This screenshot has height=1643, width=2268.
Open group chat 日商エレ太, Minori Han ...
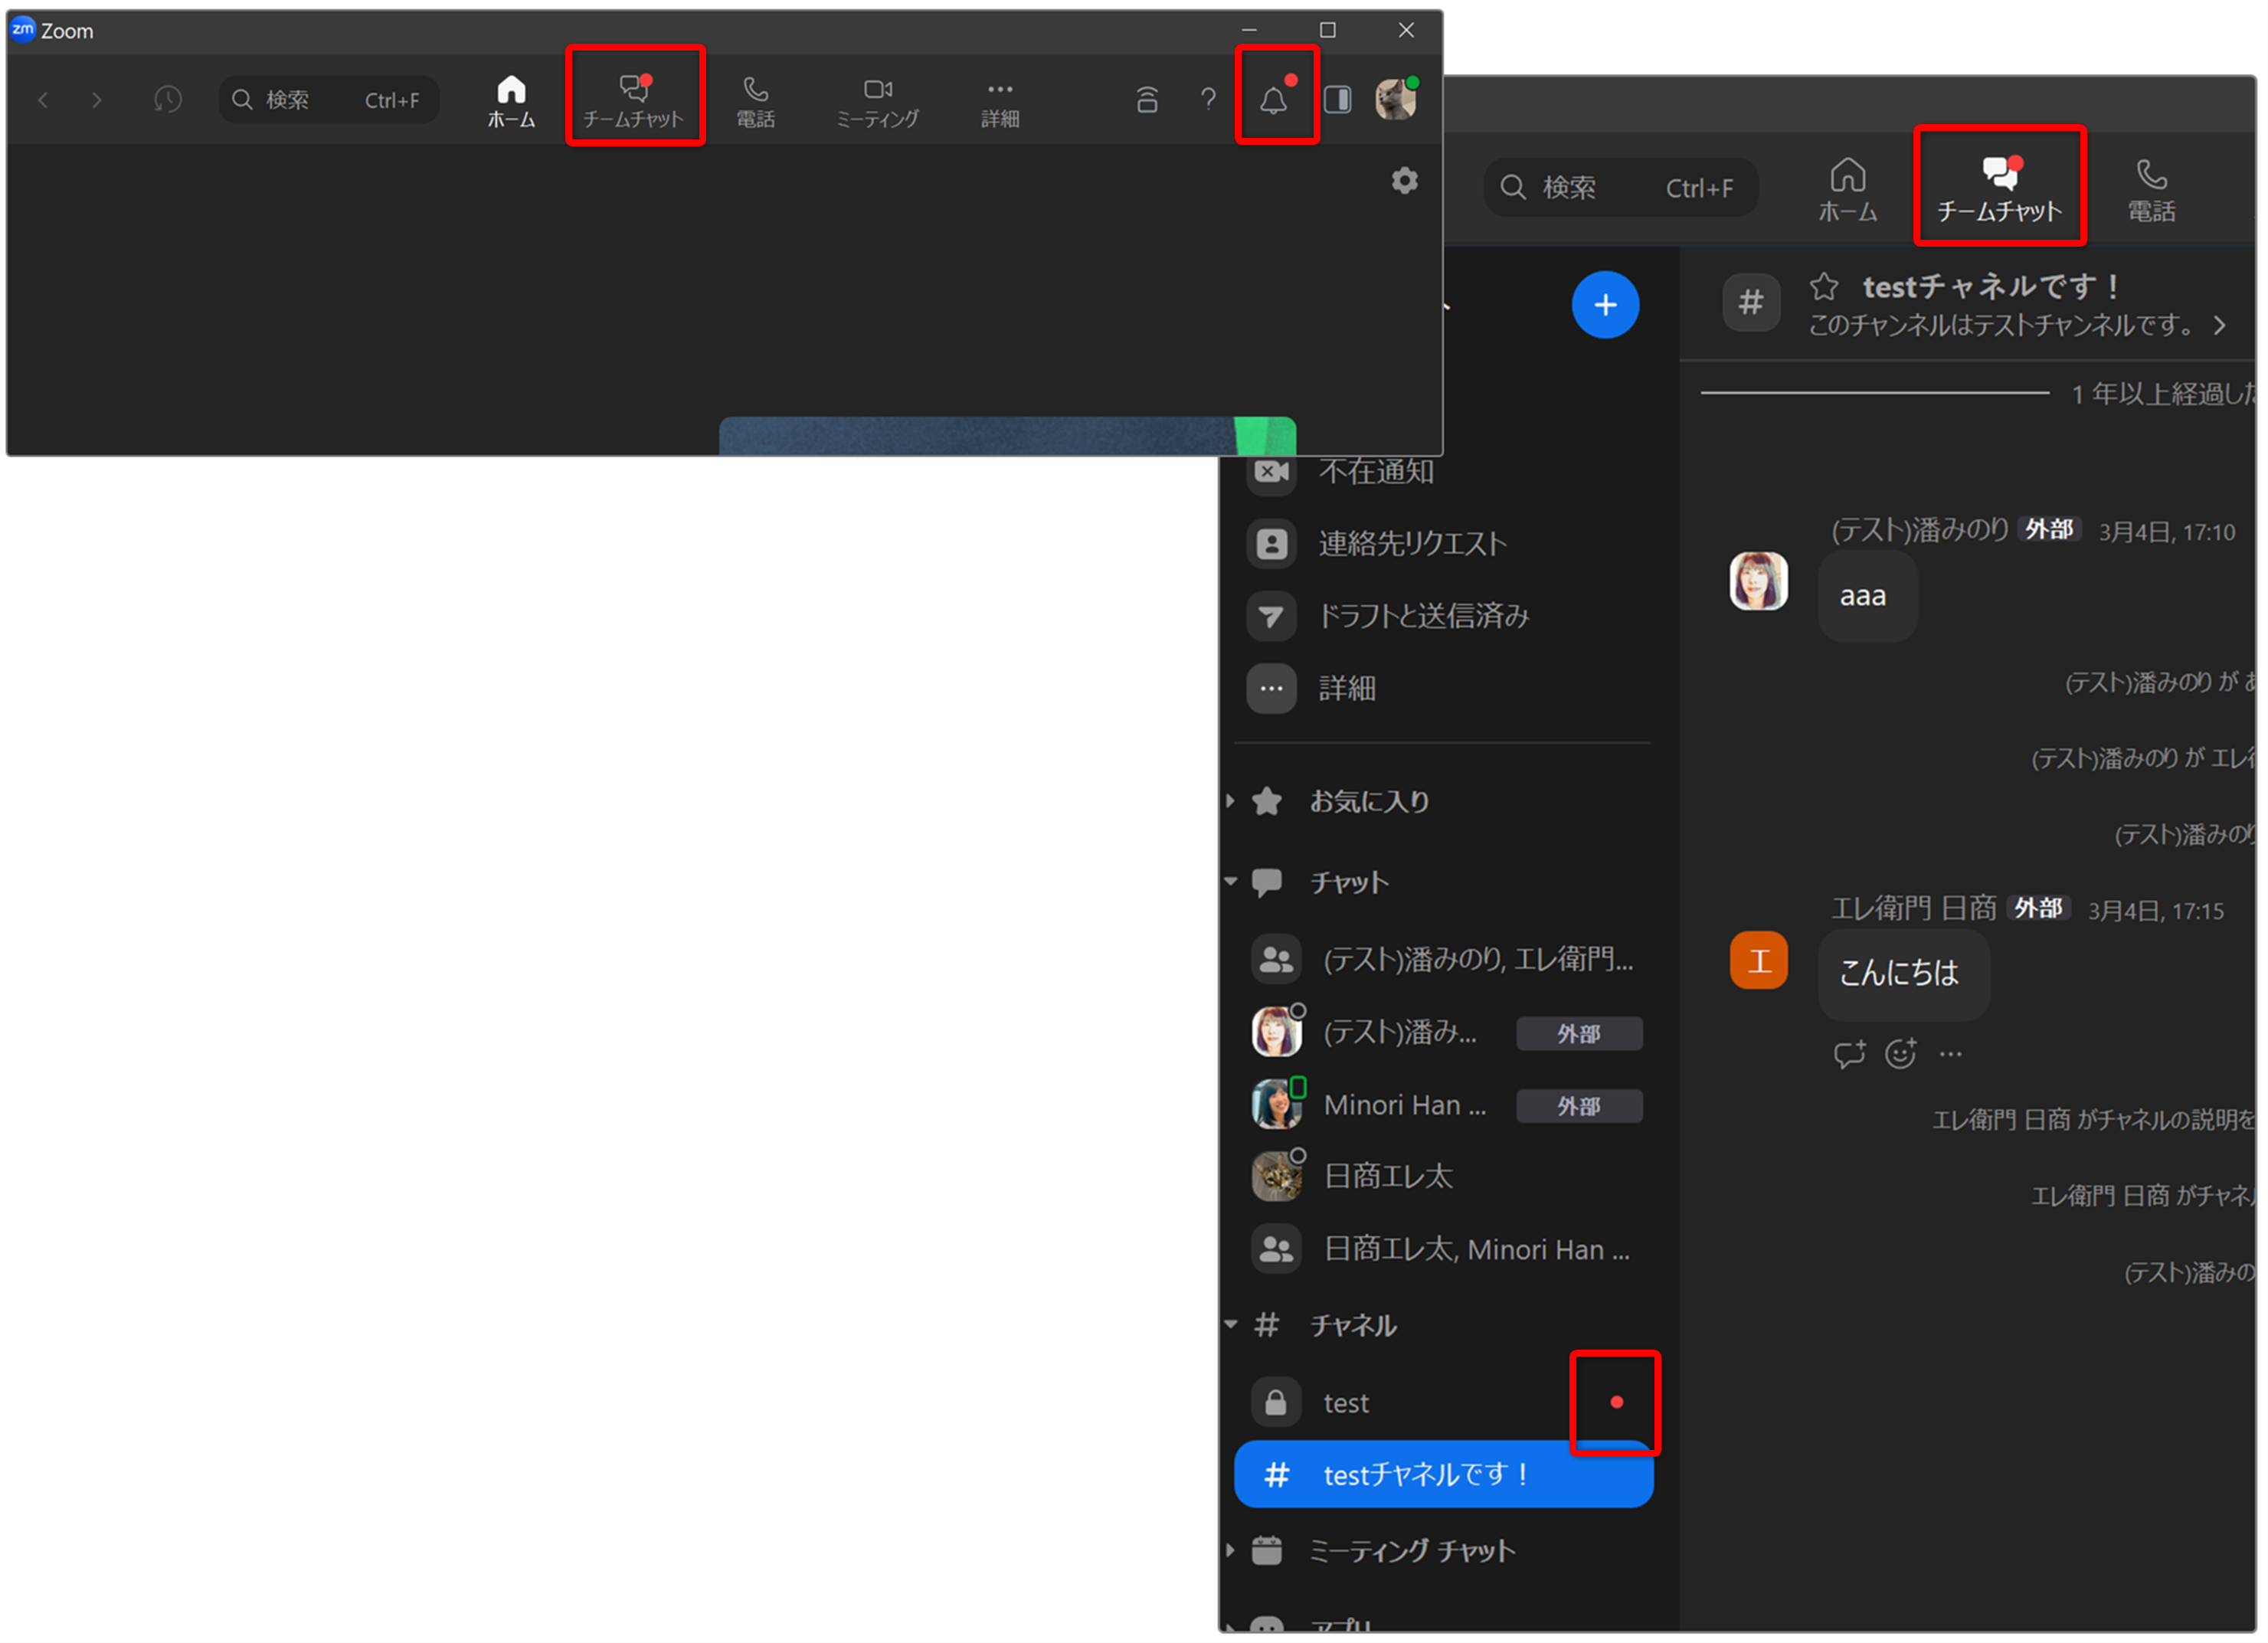click(1444, 1250)
